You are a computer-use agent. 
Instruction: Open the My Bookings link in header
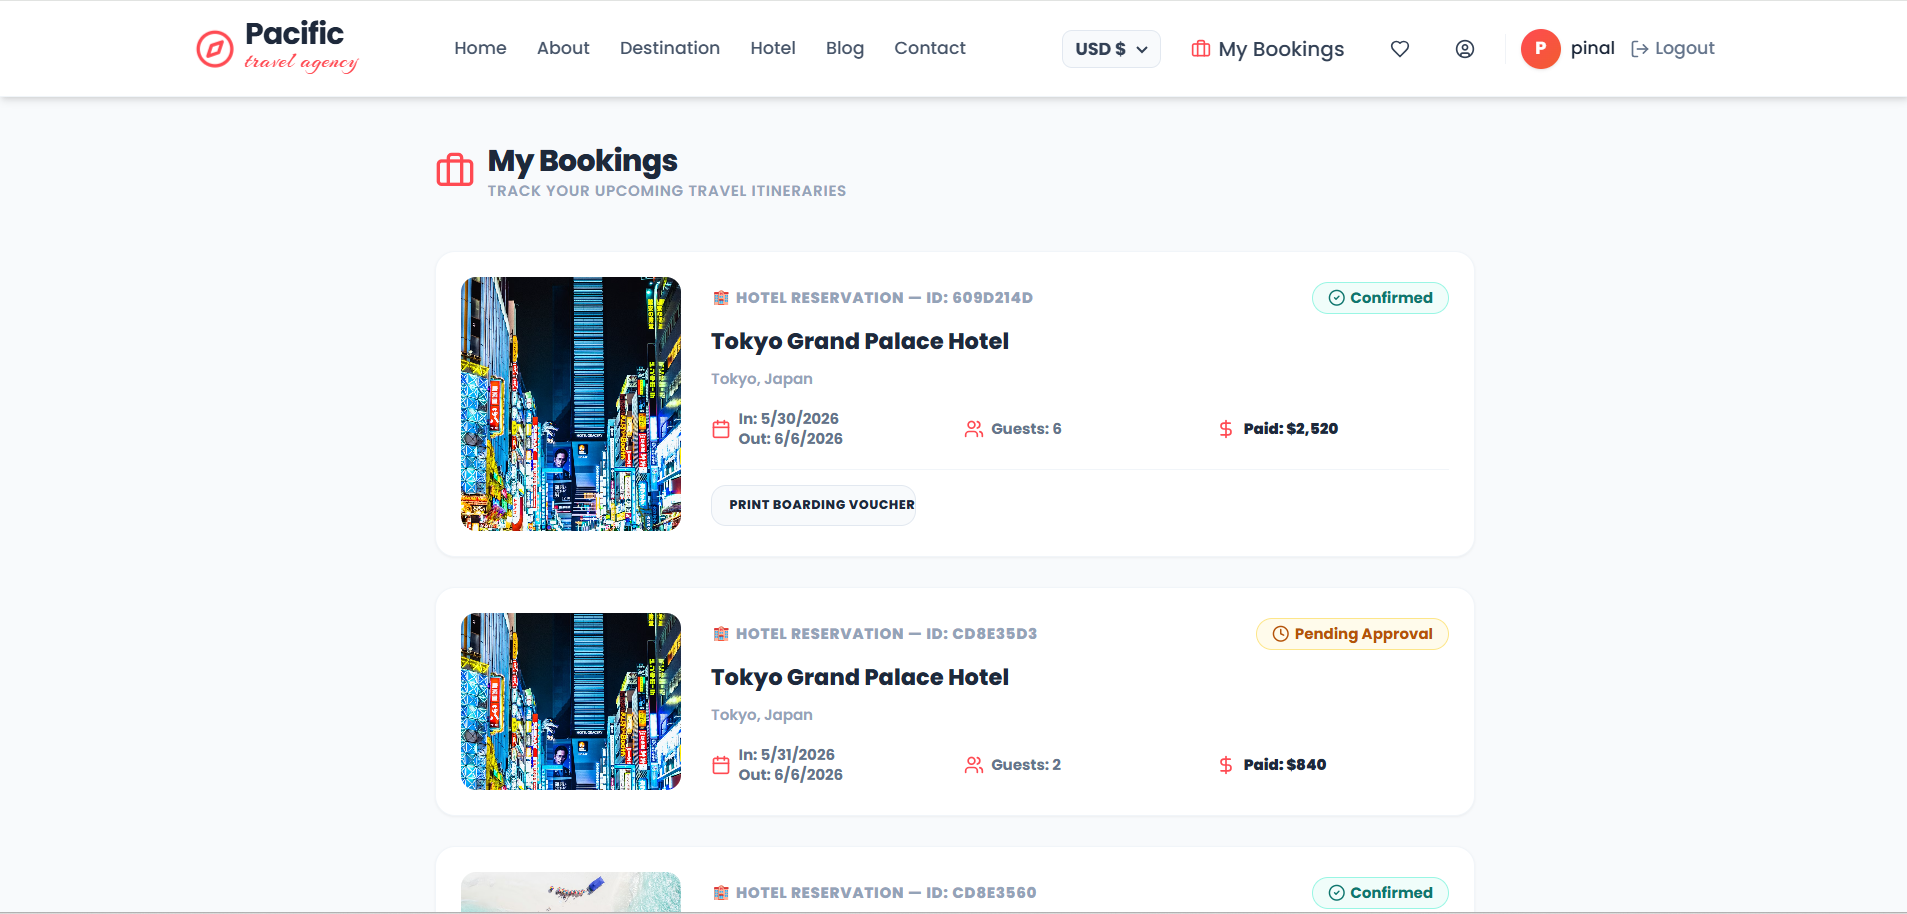(x=1268, y=49)
